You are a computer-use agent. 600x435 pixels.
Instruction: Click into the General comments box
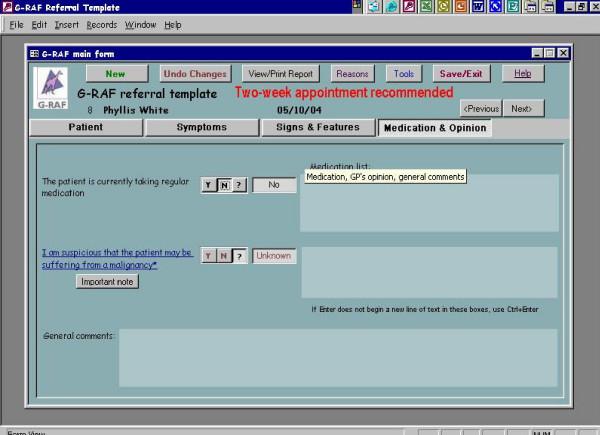pos(337,358)
